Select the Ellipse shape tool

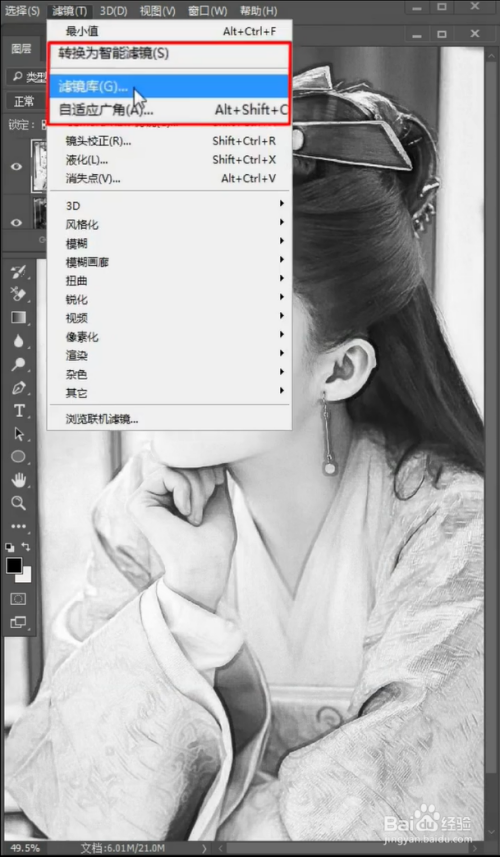click(19, 456)
